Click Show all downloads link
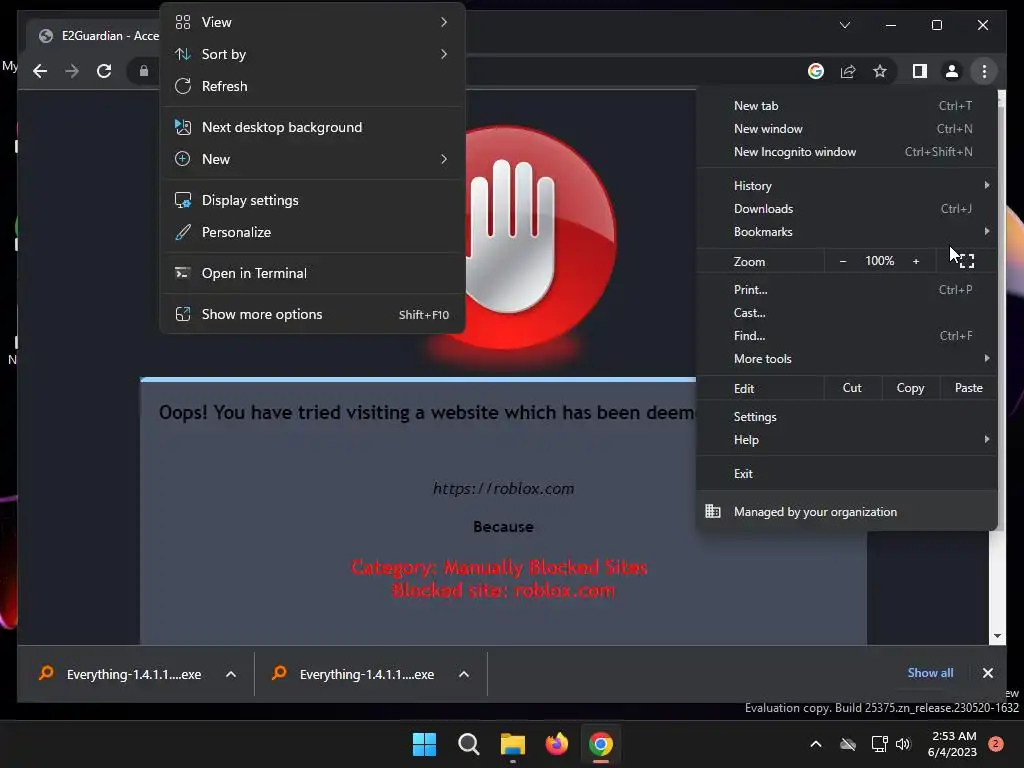 (x=930, y=673)
